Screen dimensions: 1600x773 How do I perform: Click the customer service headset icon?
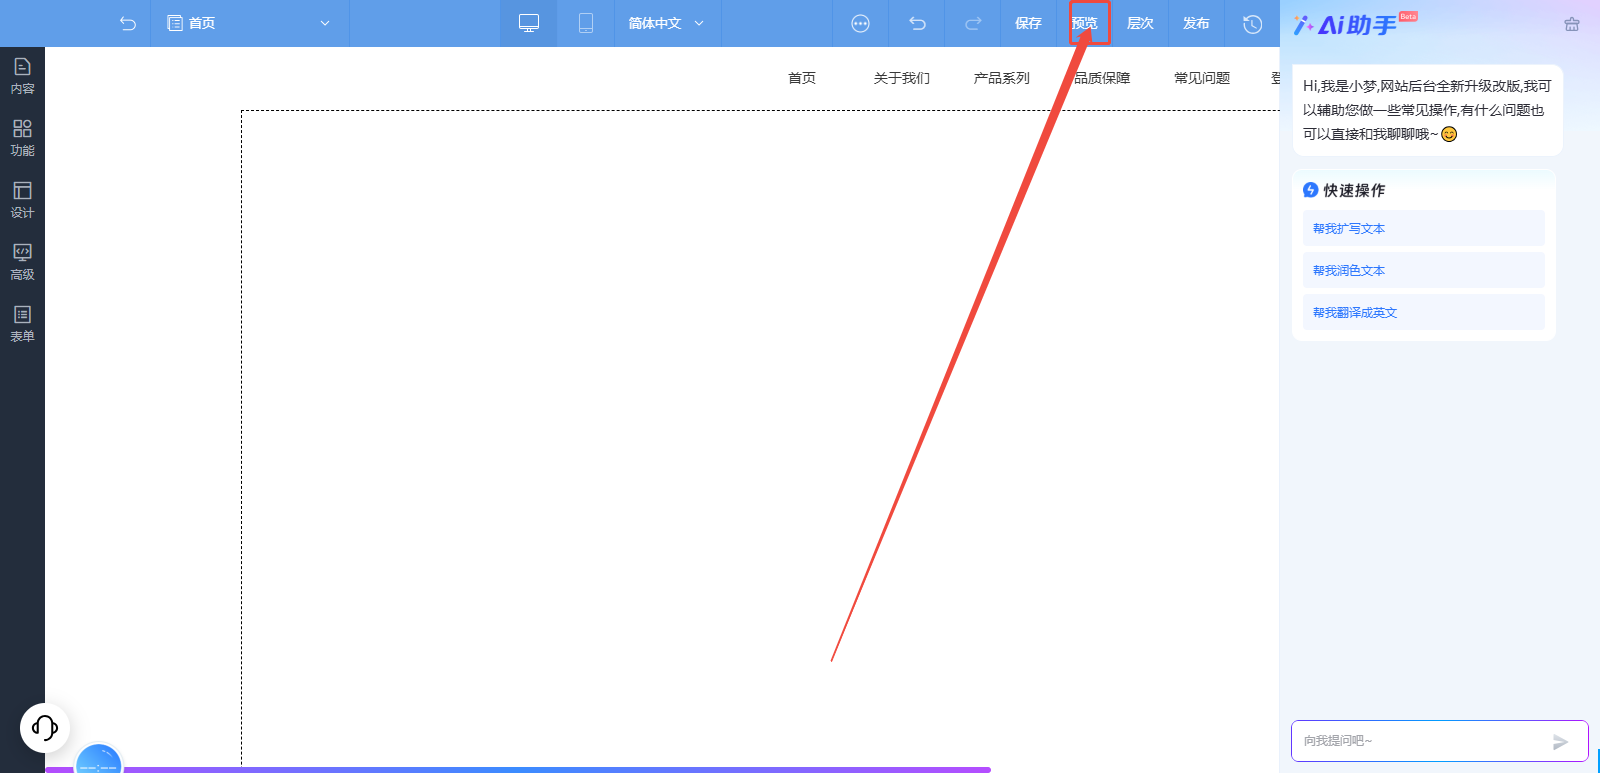pyautogui.click(x=45, y=727)
